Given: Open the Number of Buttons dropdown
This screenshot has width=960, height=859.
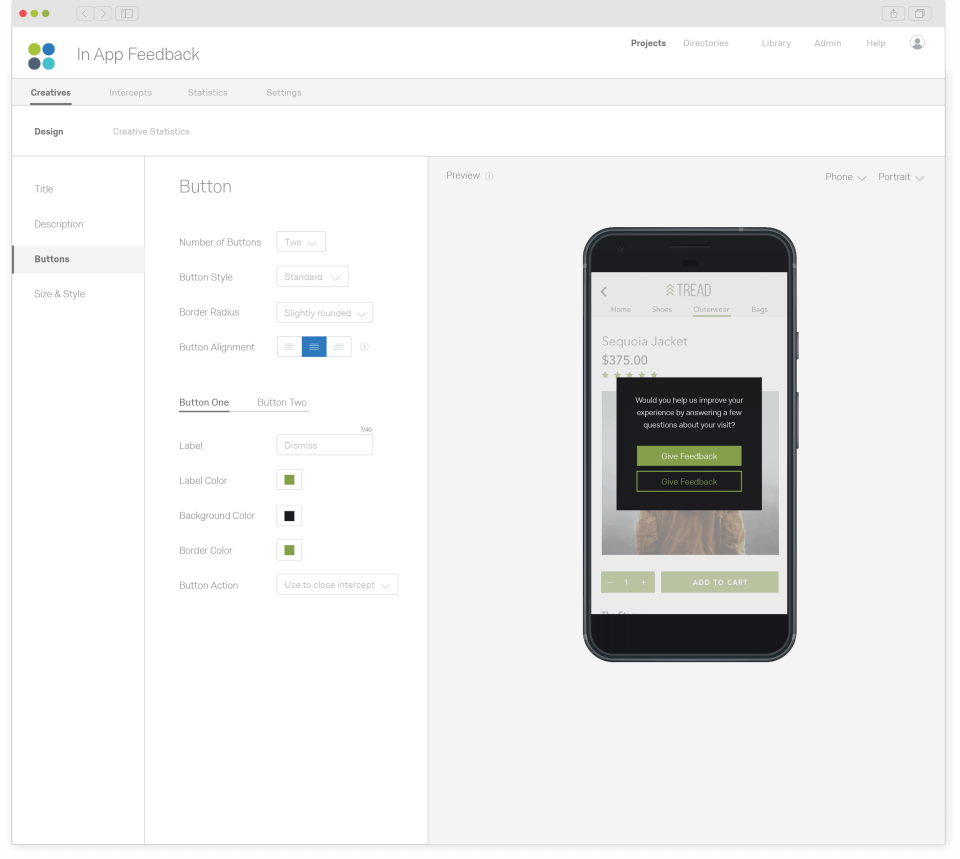Looking at the screenshot, I should (300, 241).
